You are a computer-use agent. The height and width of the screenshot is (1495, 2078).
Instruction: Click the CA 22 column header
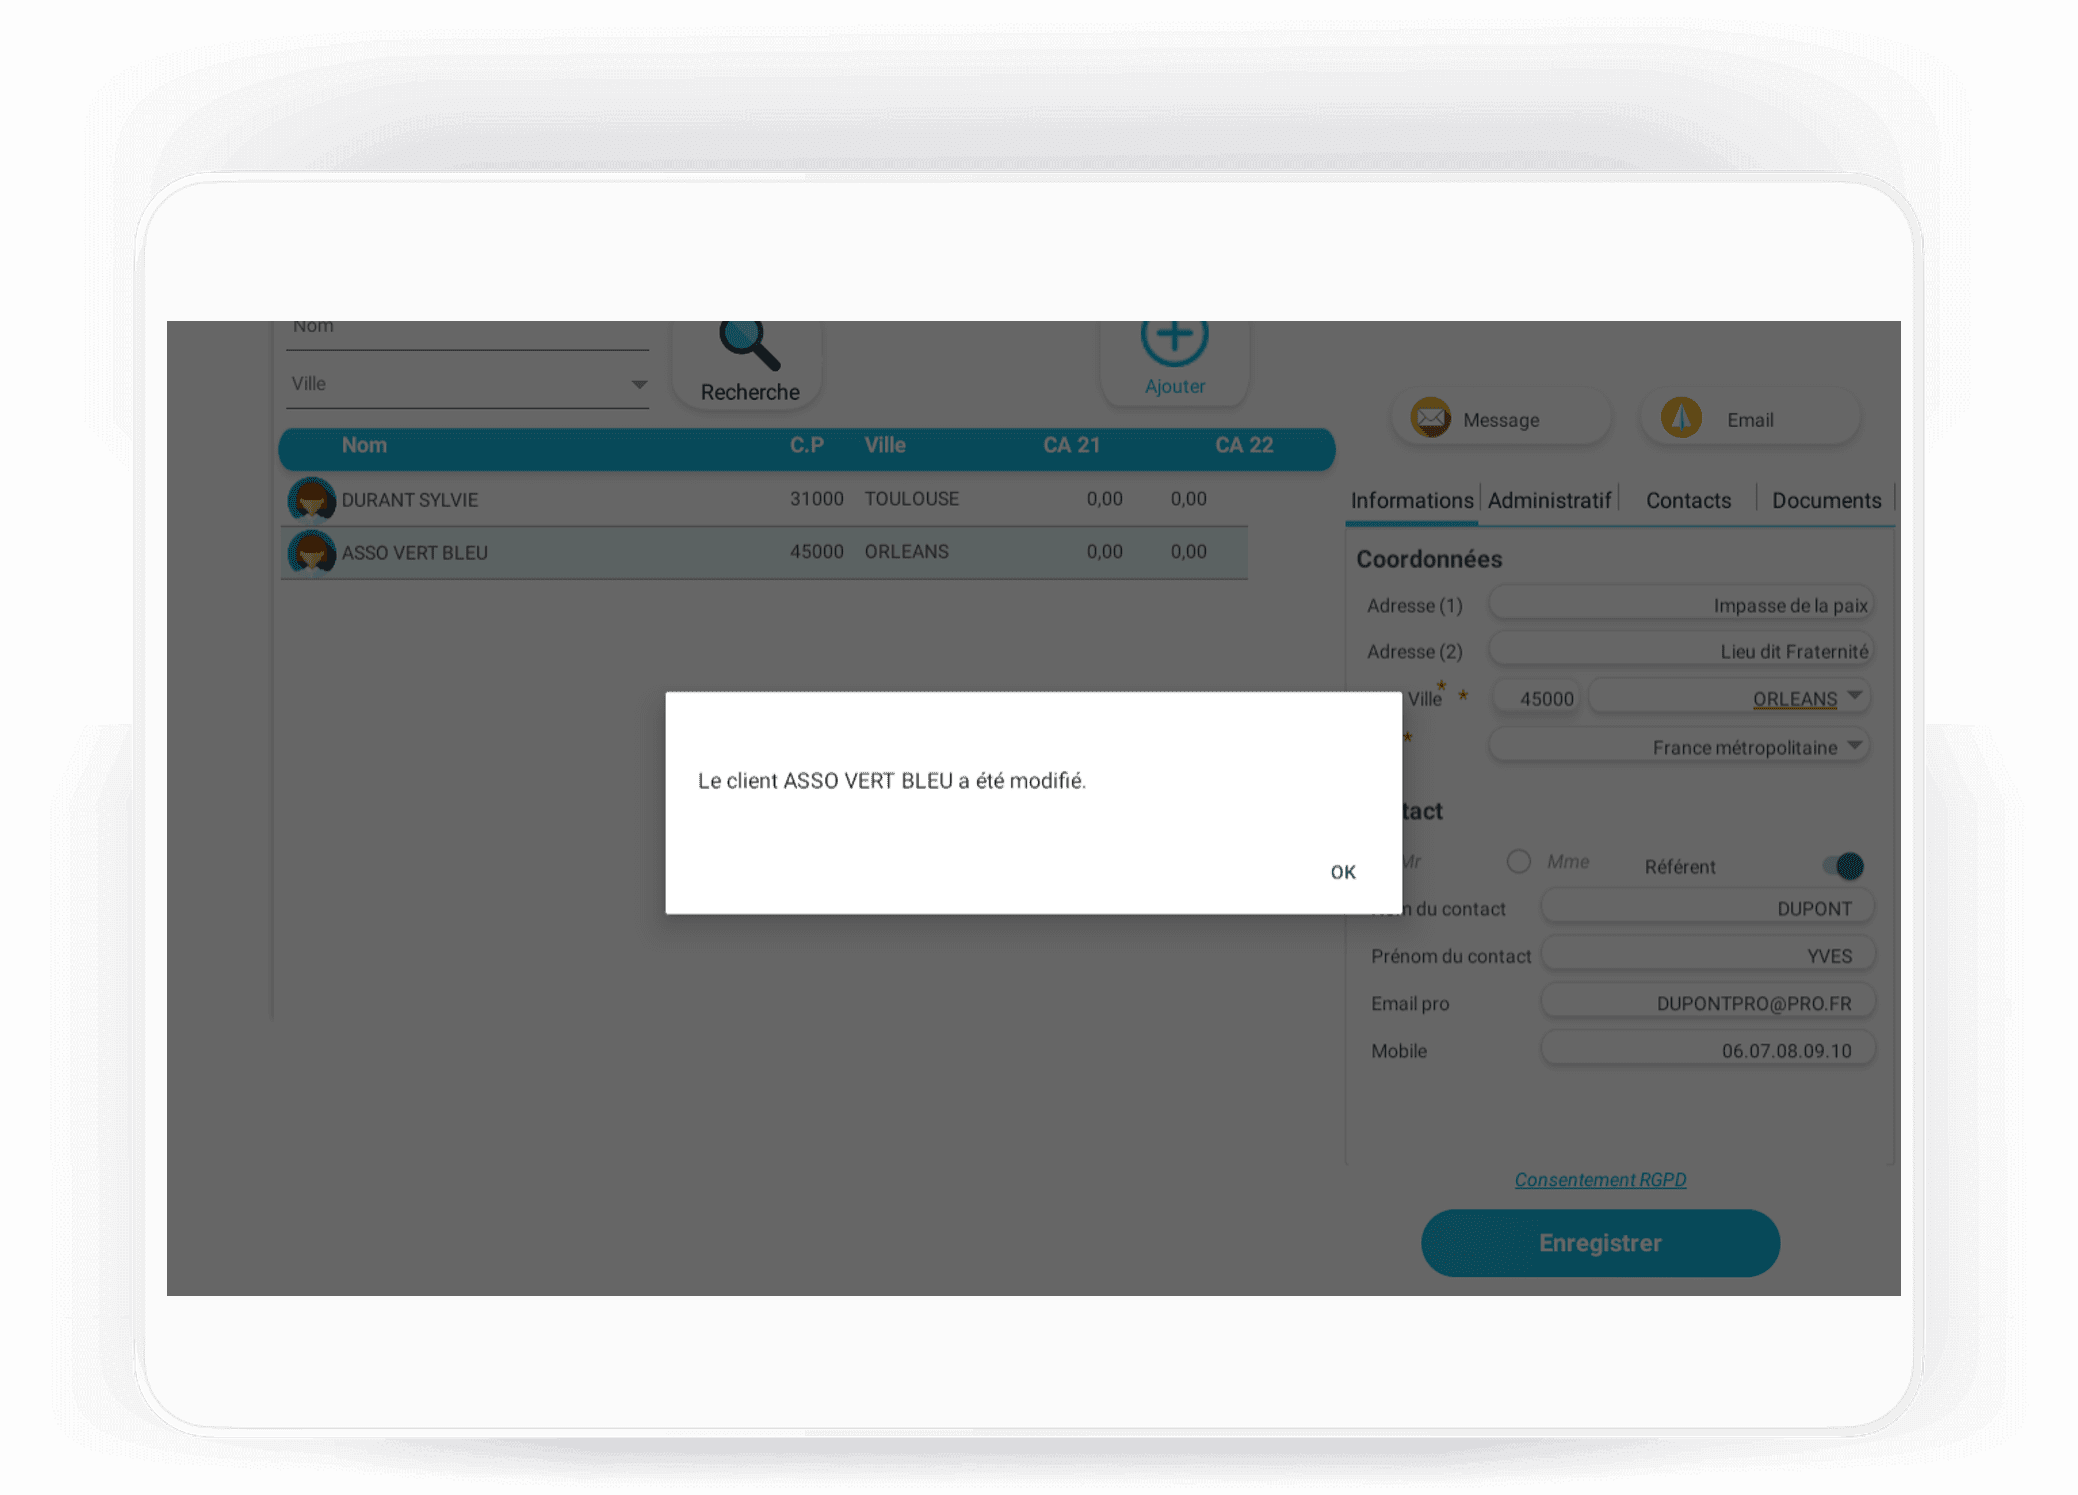1243,445
